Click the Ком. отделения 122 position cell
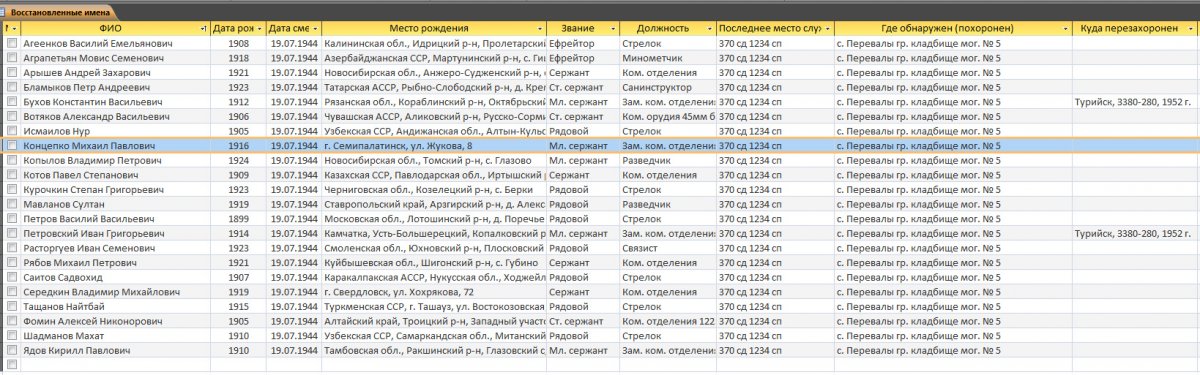The height and width of the screenshot is (375, 1200). tap(667, 320)
